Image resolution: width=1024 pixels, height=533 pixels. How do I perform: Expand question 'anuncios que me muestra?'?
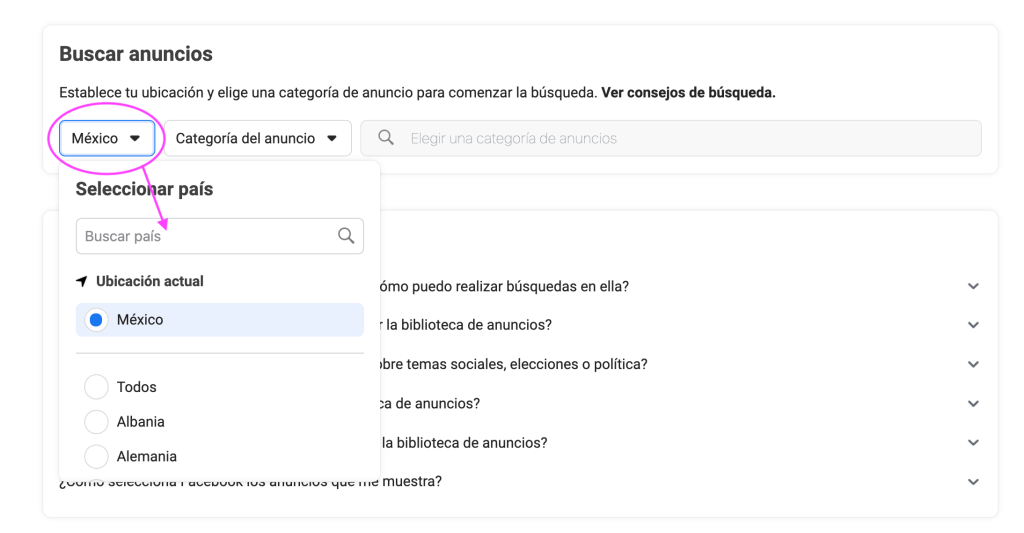point(973,482)
